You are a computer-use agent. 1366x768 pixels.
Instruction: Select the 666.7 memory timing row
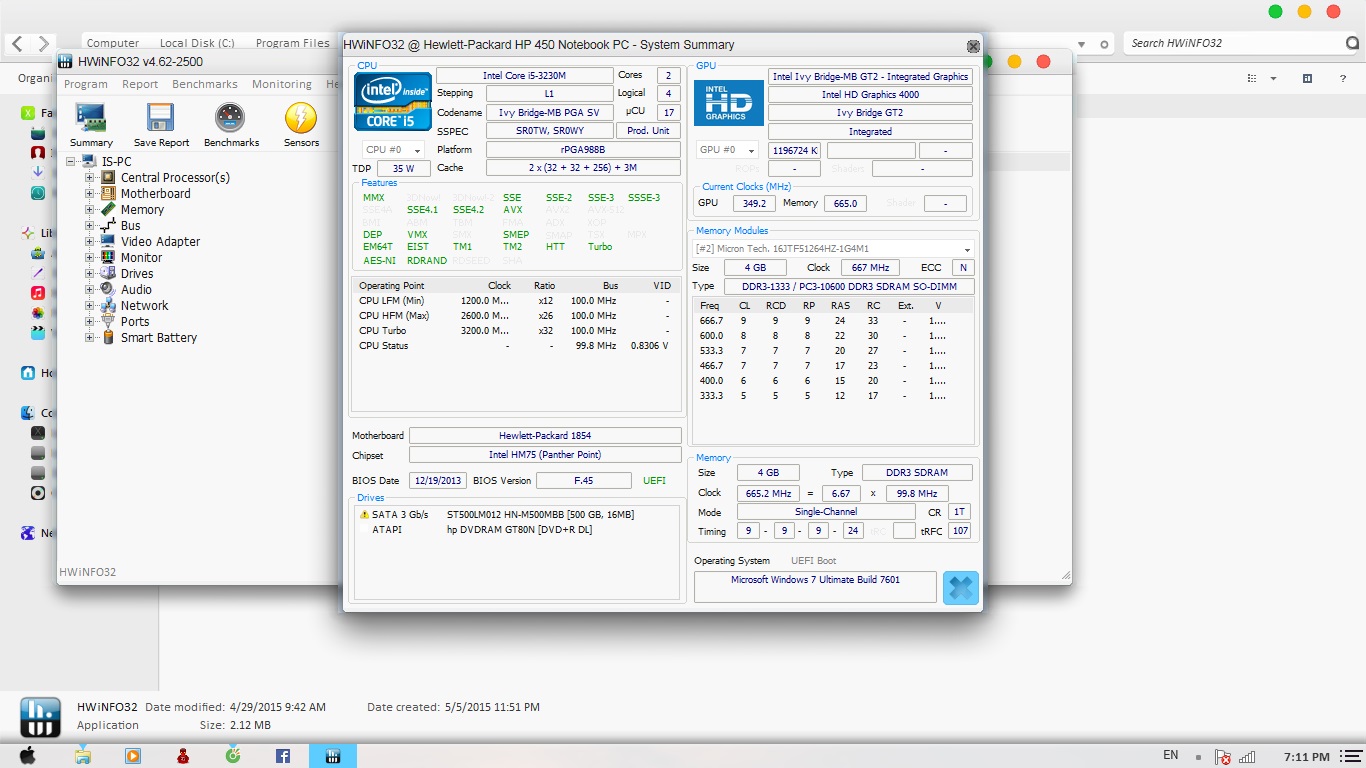click(x=832, y=321)
